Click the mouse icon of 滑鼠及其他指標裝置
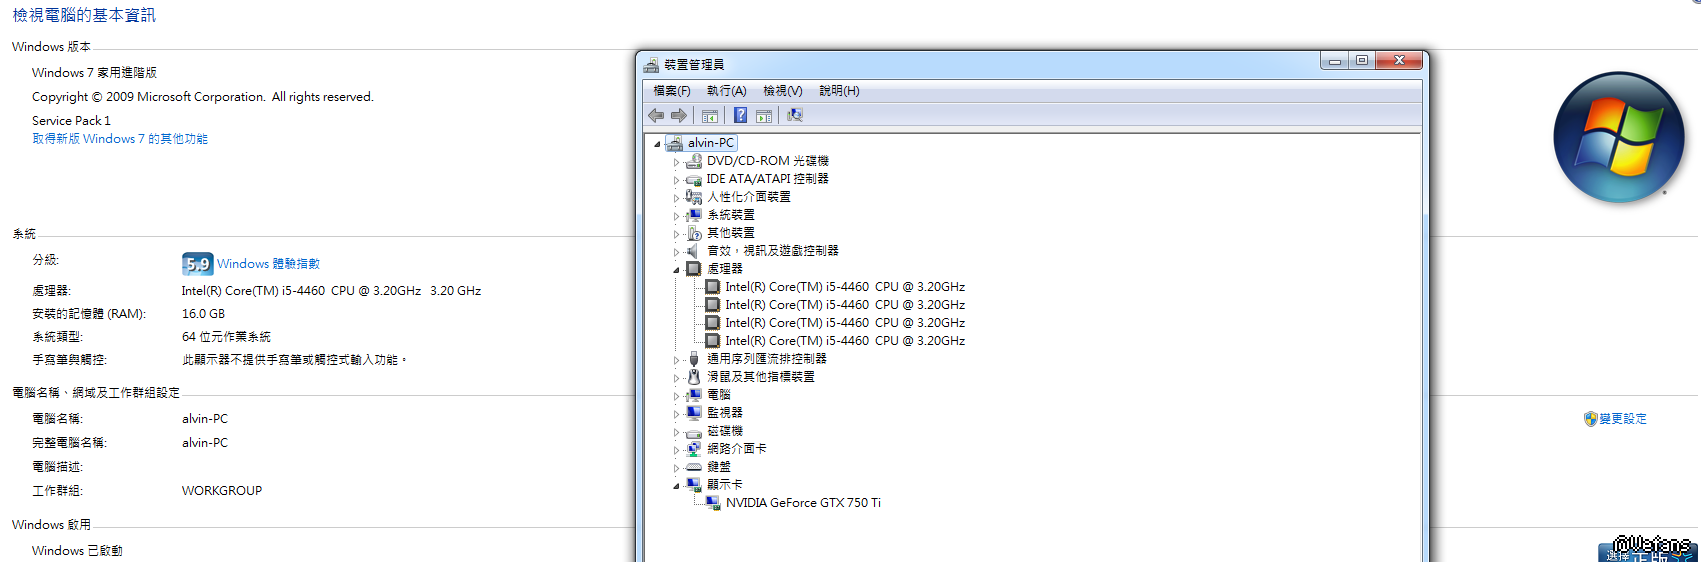The height and width of the screenshot is (565, 1702). pos(694,377)
